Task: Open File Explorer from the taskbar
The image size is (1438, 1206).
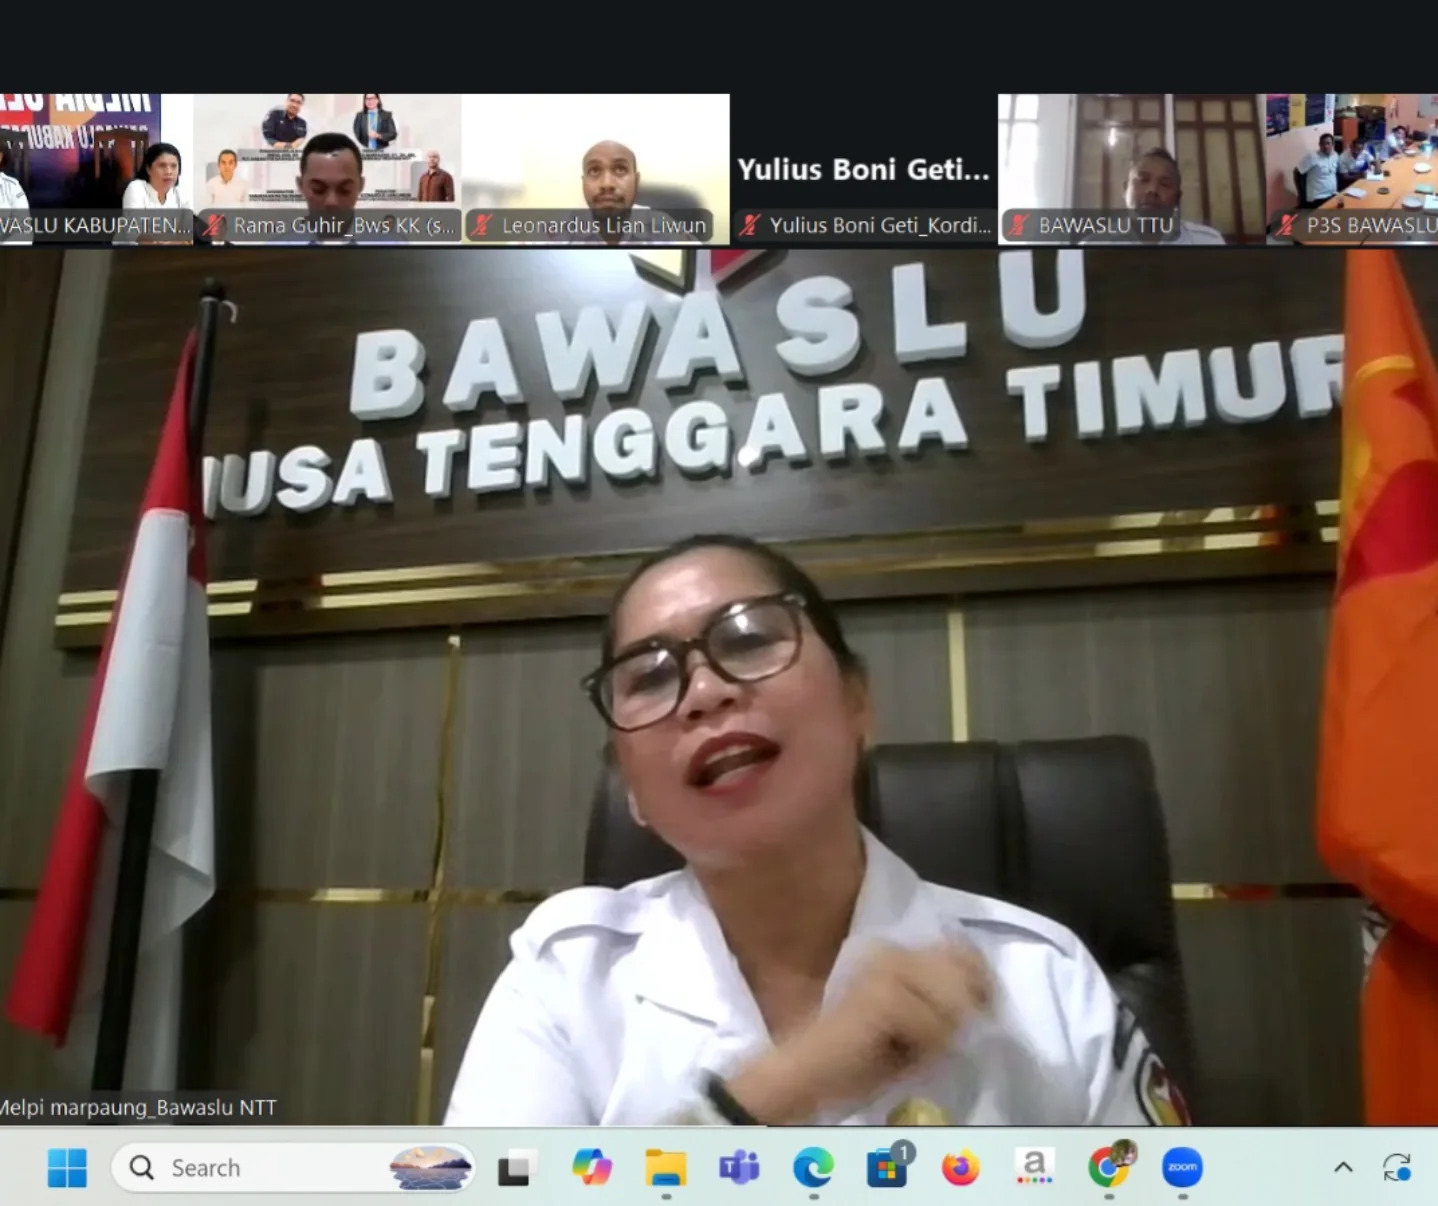Action: pos(666,1167)
